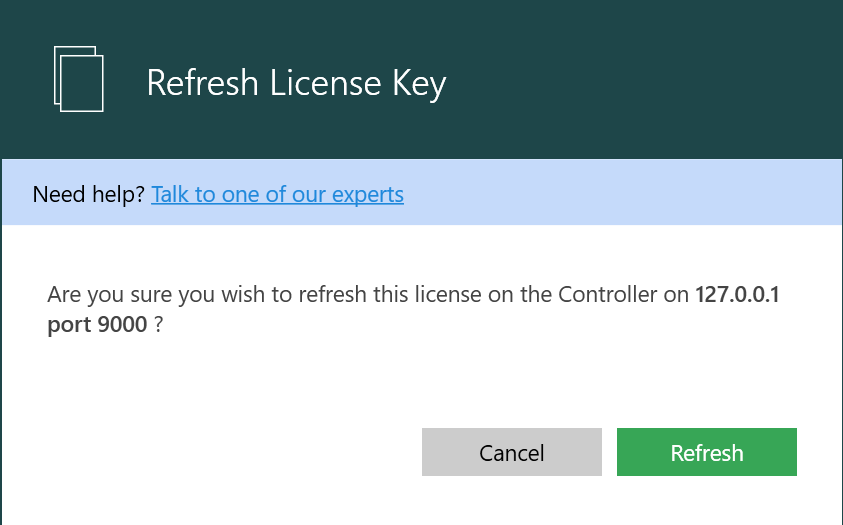843x525 pixels.
Task: Click the word License in the title
Action: click(x=325, y=83)
